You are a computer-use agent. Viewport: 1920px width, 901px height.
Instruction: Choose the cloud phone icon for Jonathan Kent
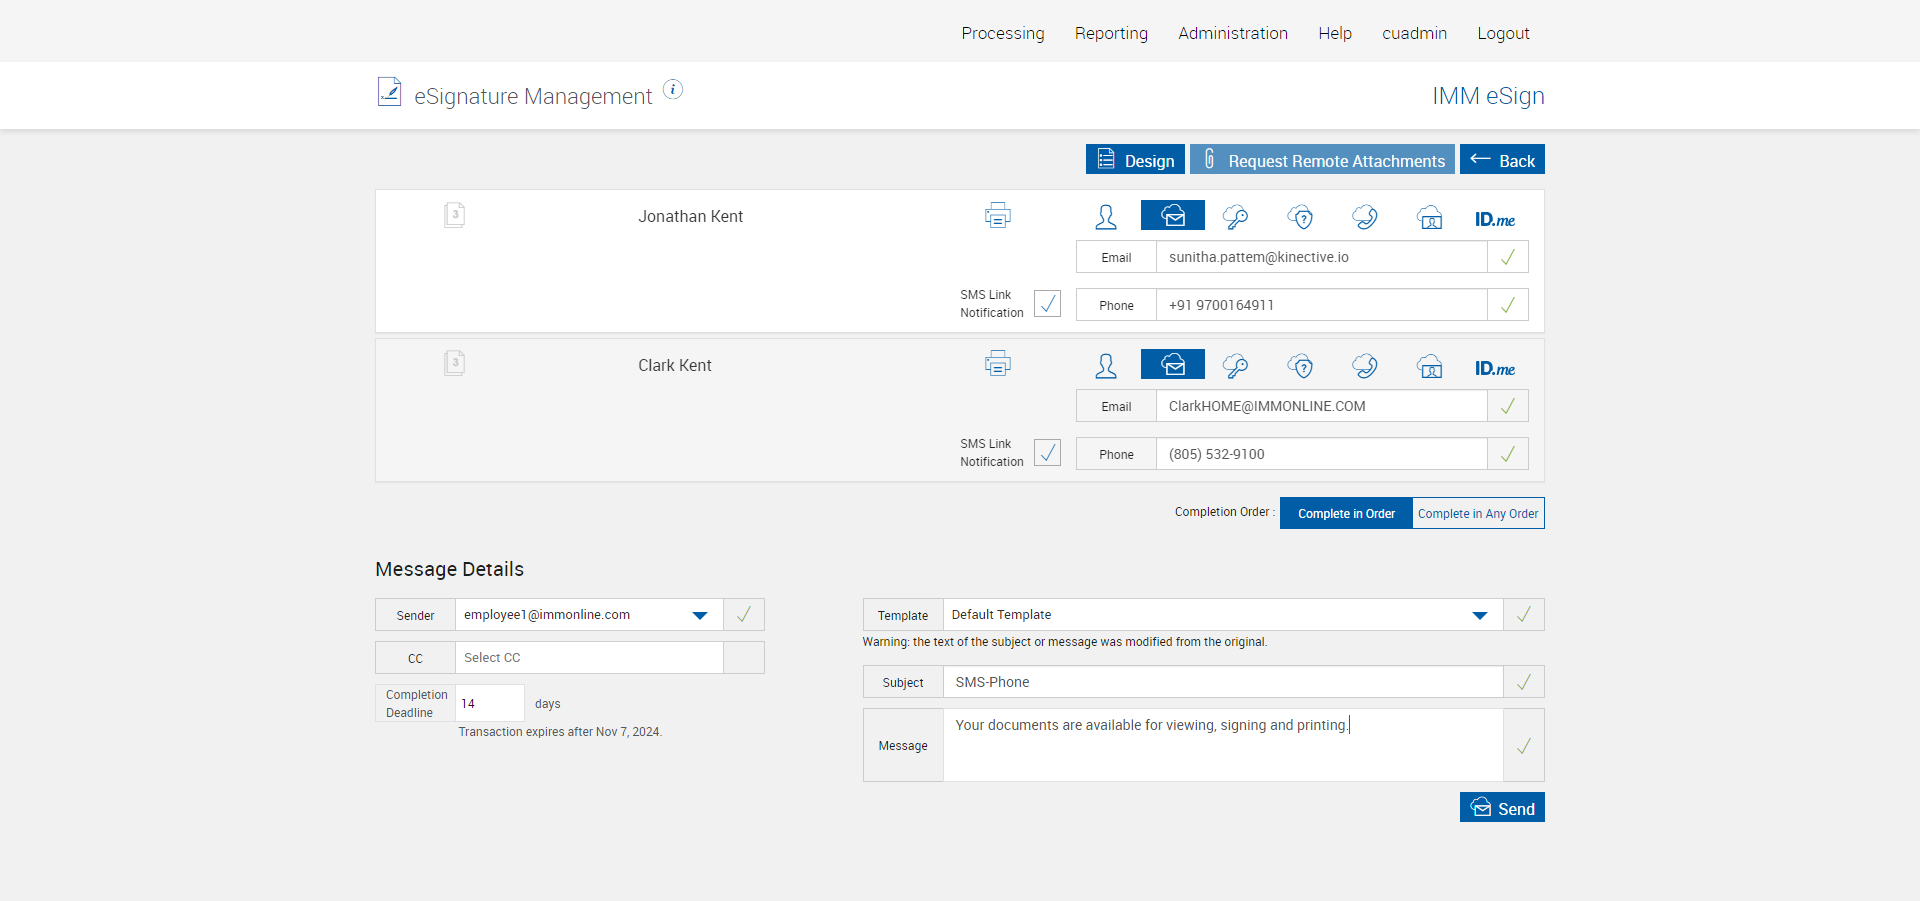[x=1365, y=217]
